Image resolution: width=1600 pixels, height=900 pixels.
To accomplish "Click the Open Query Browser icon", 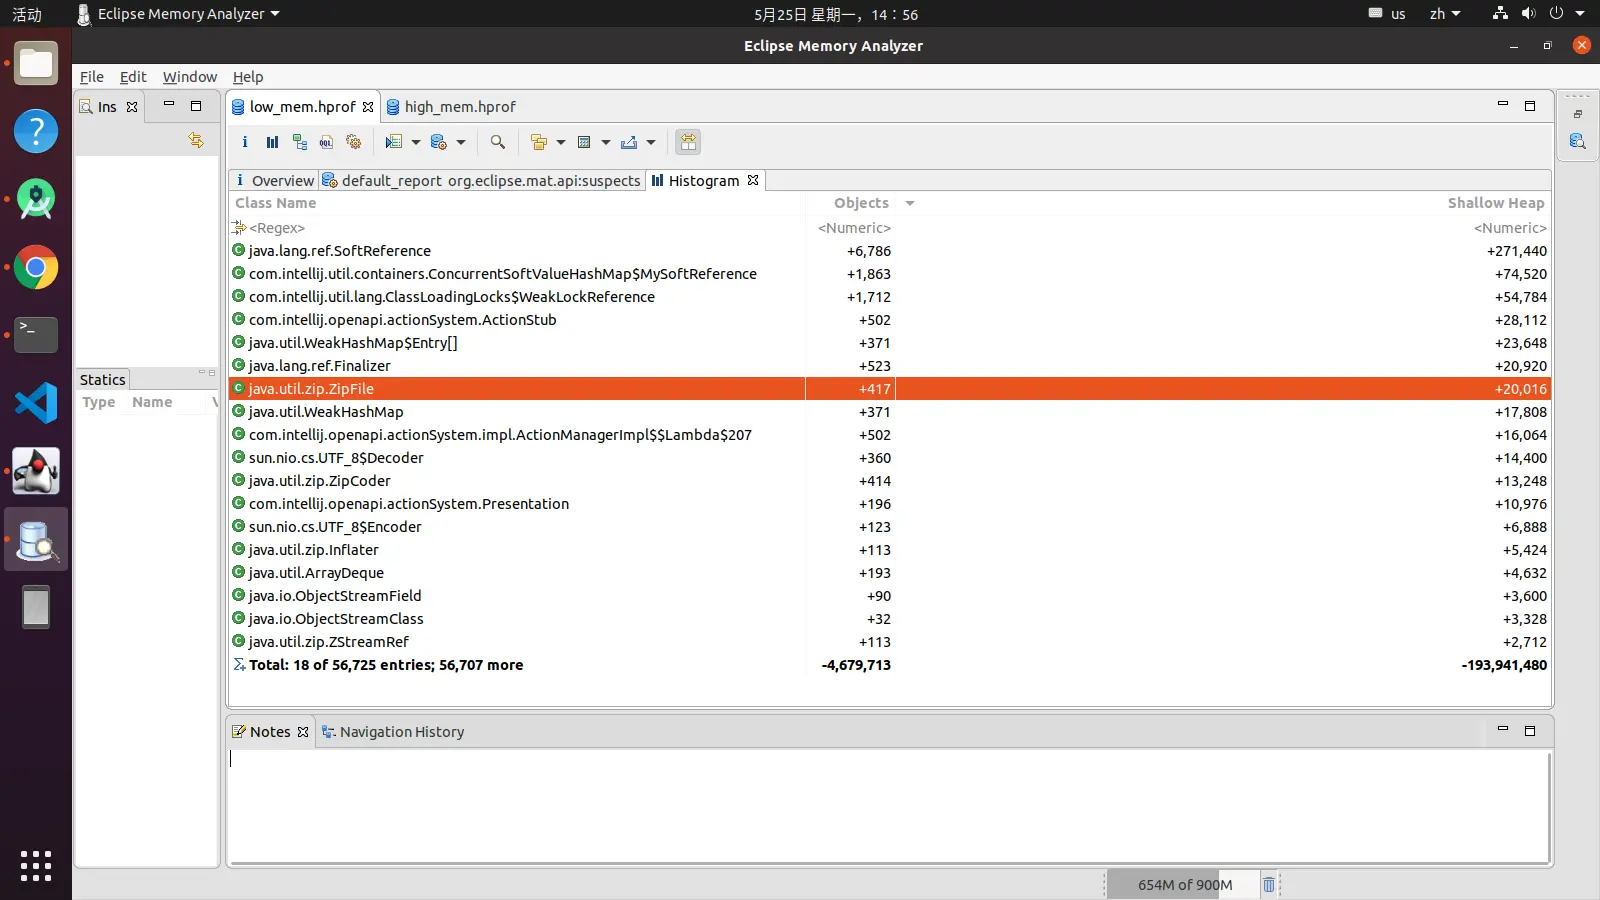I will coord(438,142).
